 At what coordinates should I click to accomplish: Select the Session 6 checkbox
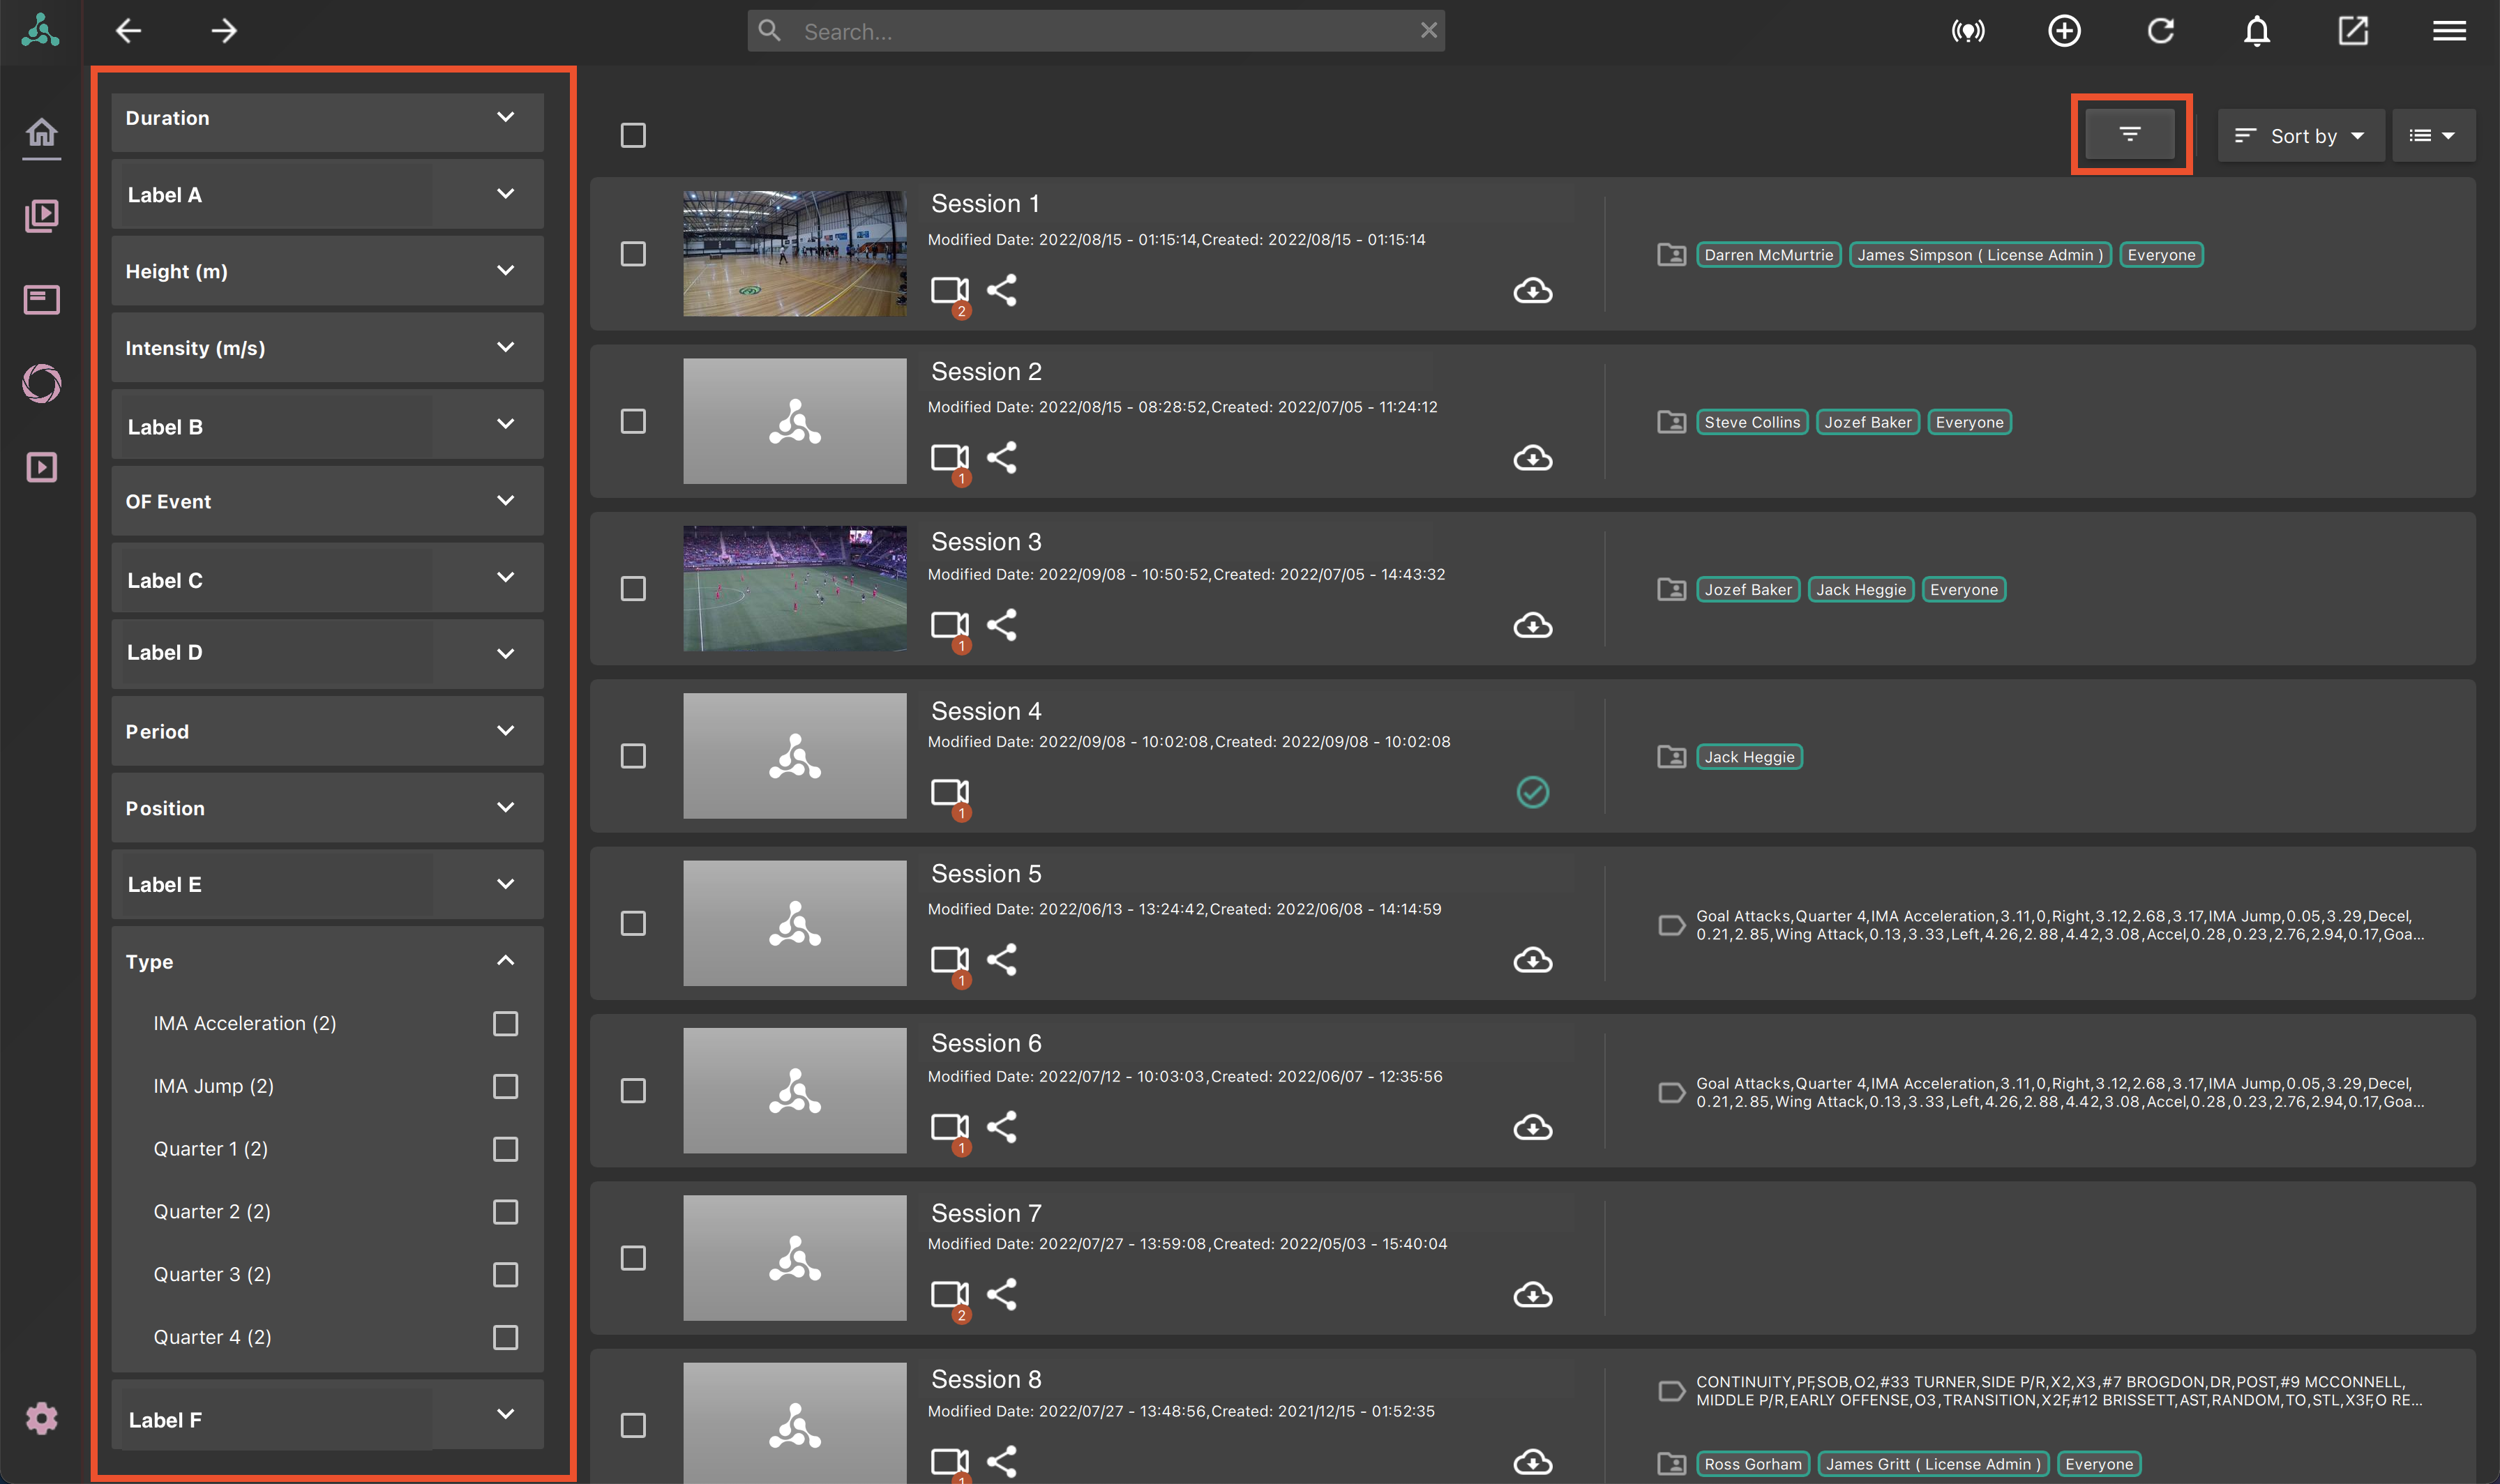pos(633,1090)
